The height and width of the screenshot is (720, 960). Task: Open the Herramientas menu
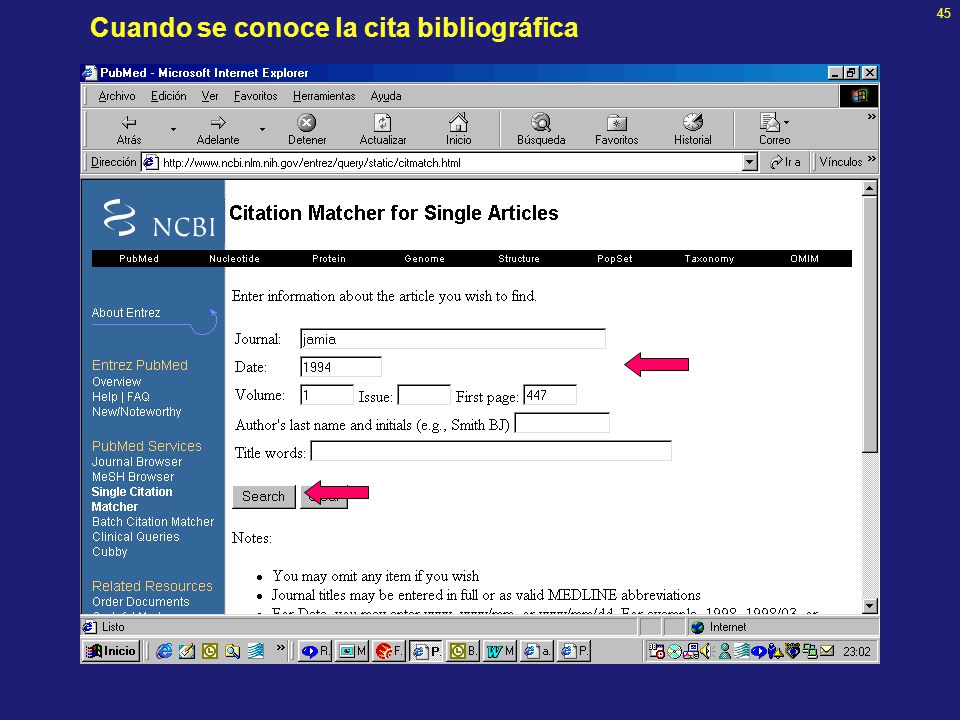click(x=324, y=96)
